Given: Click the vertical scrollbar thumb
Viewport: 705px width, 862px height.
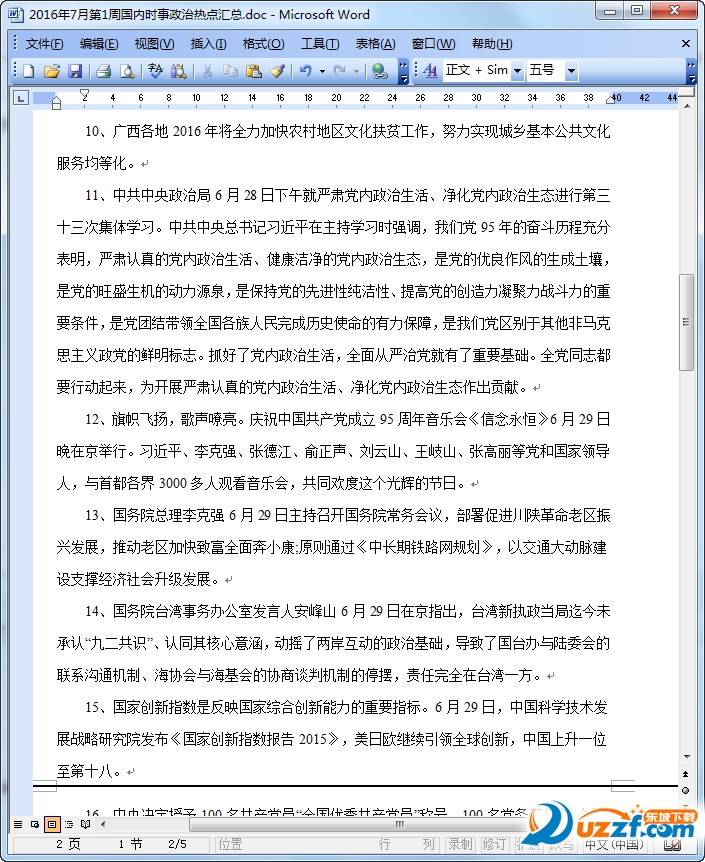Looking at the screenshot, I should [x=686, y=322].
